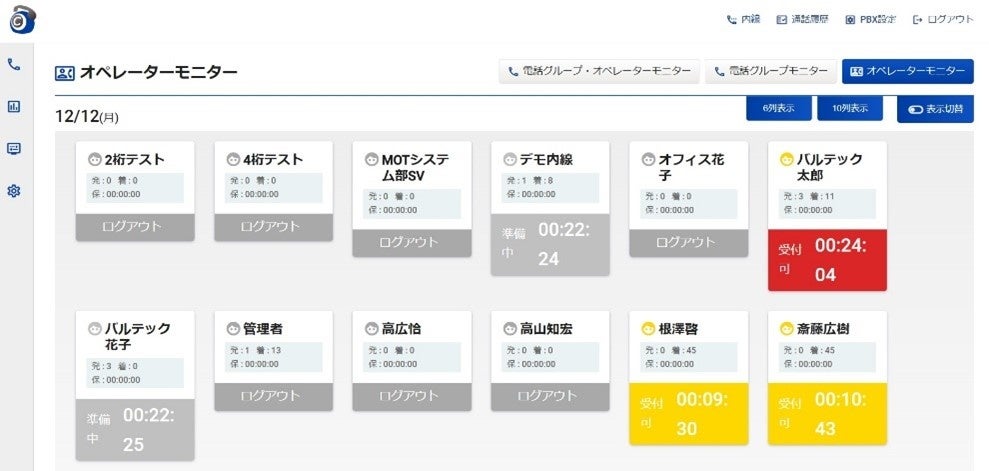The height and width of the screenshot is (471, 989).
Task: Select the blue オペレーターモニター tab
Action: pos(907,71)
